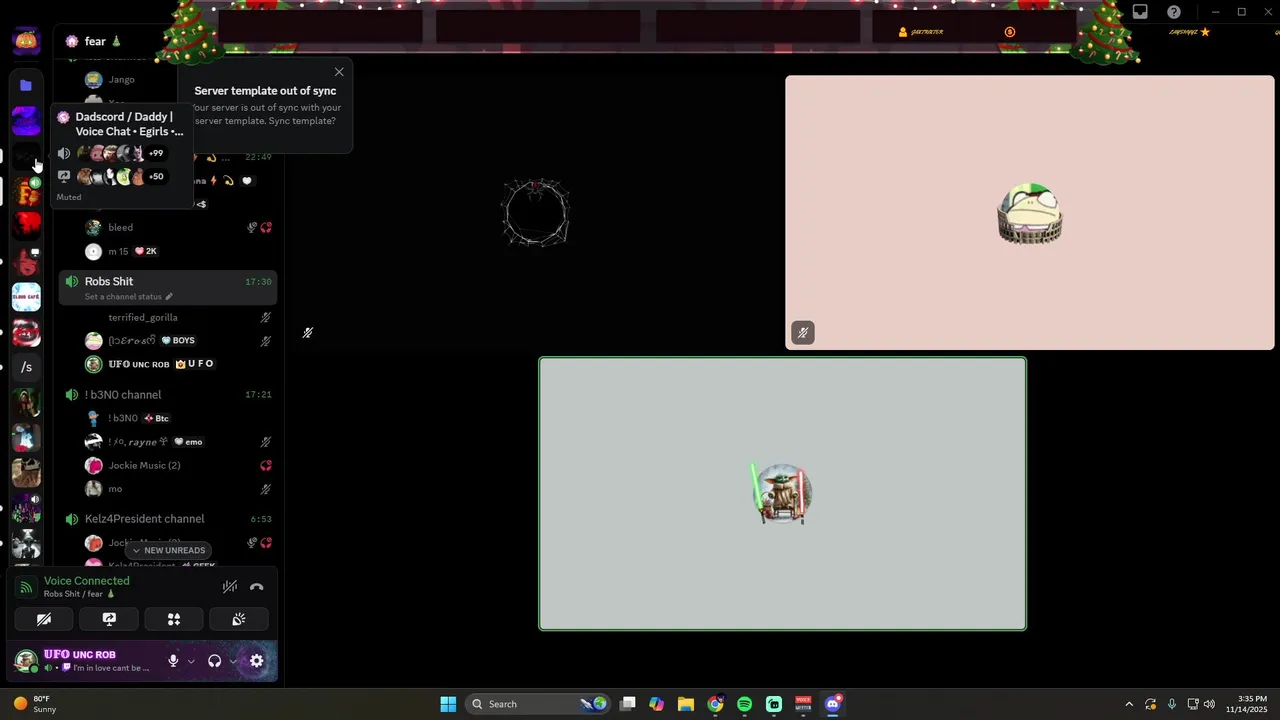Click Voice Connected status text
This screenshot has height=720, width=1280.
86,581
